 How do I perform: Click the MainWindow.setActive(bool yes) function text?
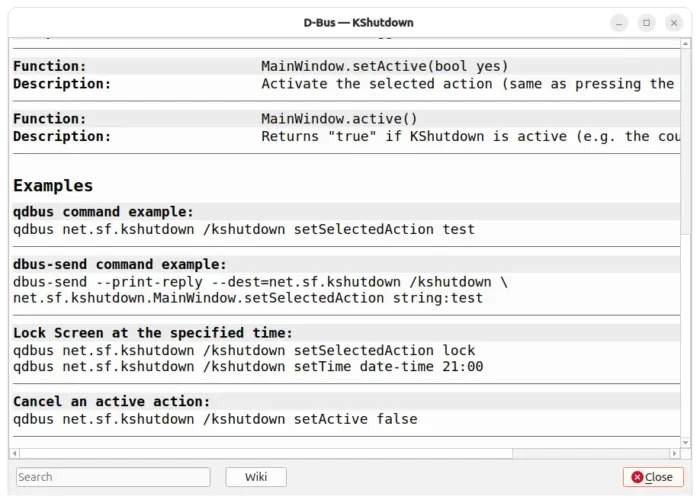(385, 66)
